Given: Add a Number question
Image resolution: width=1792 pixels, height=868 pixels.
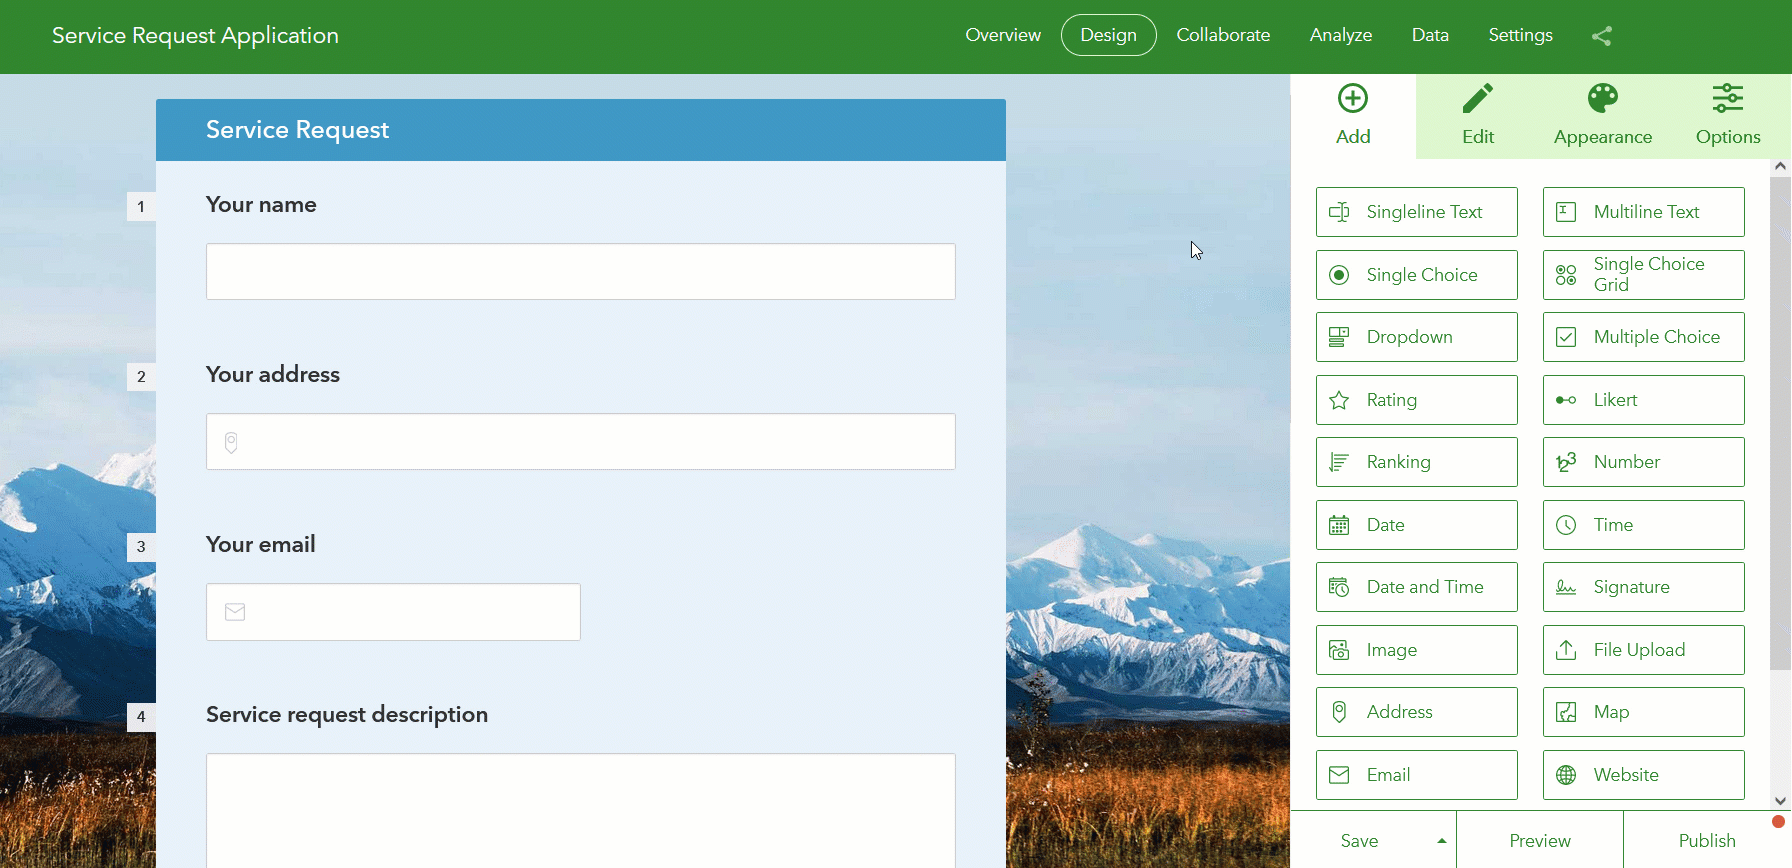Looking at the screenshot, I should pyautogui.click(x=1644, y=462).
